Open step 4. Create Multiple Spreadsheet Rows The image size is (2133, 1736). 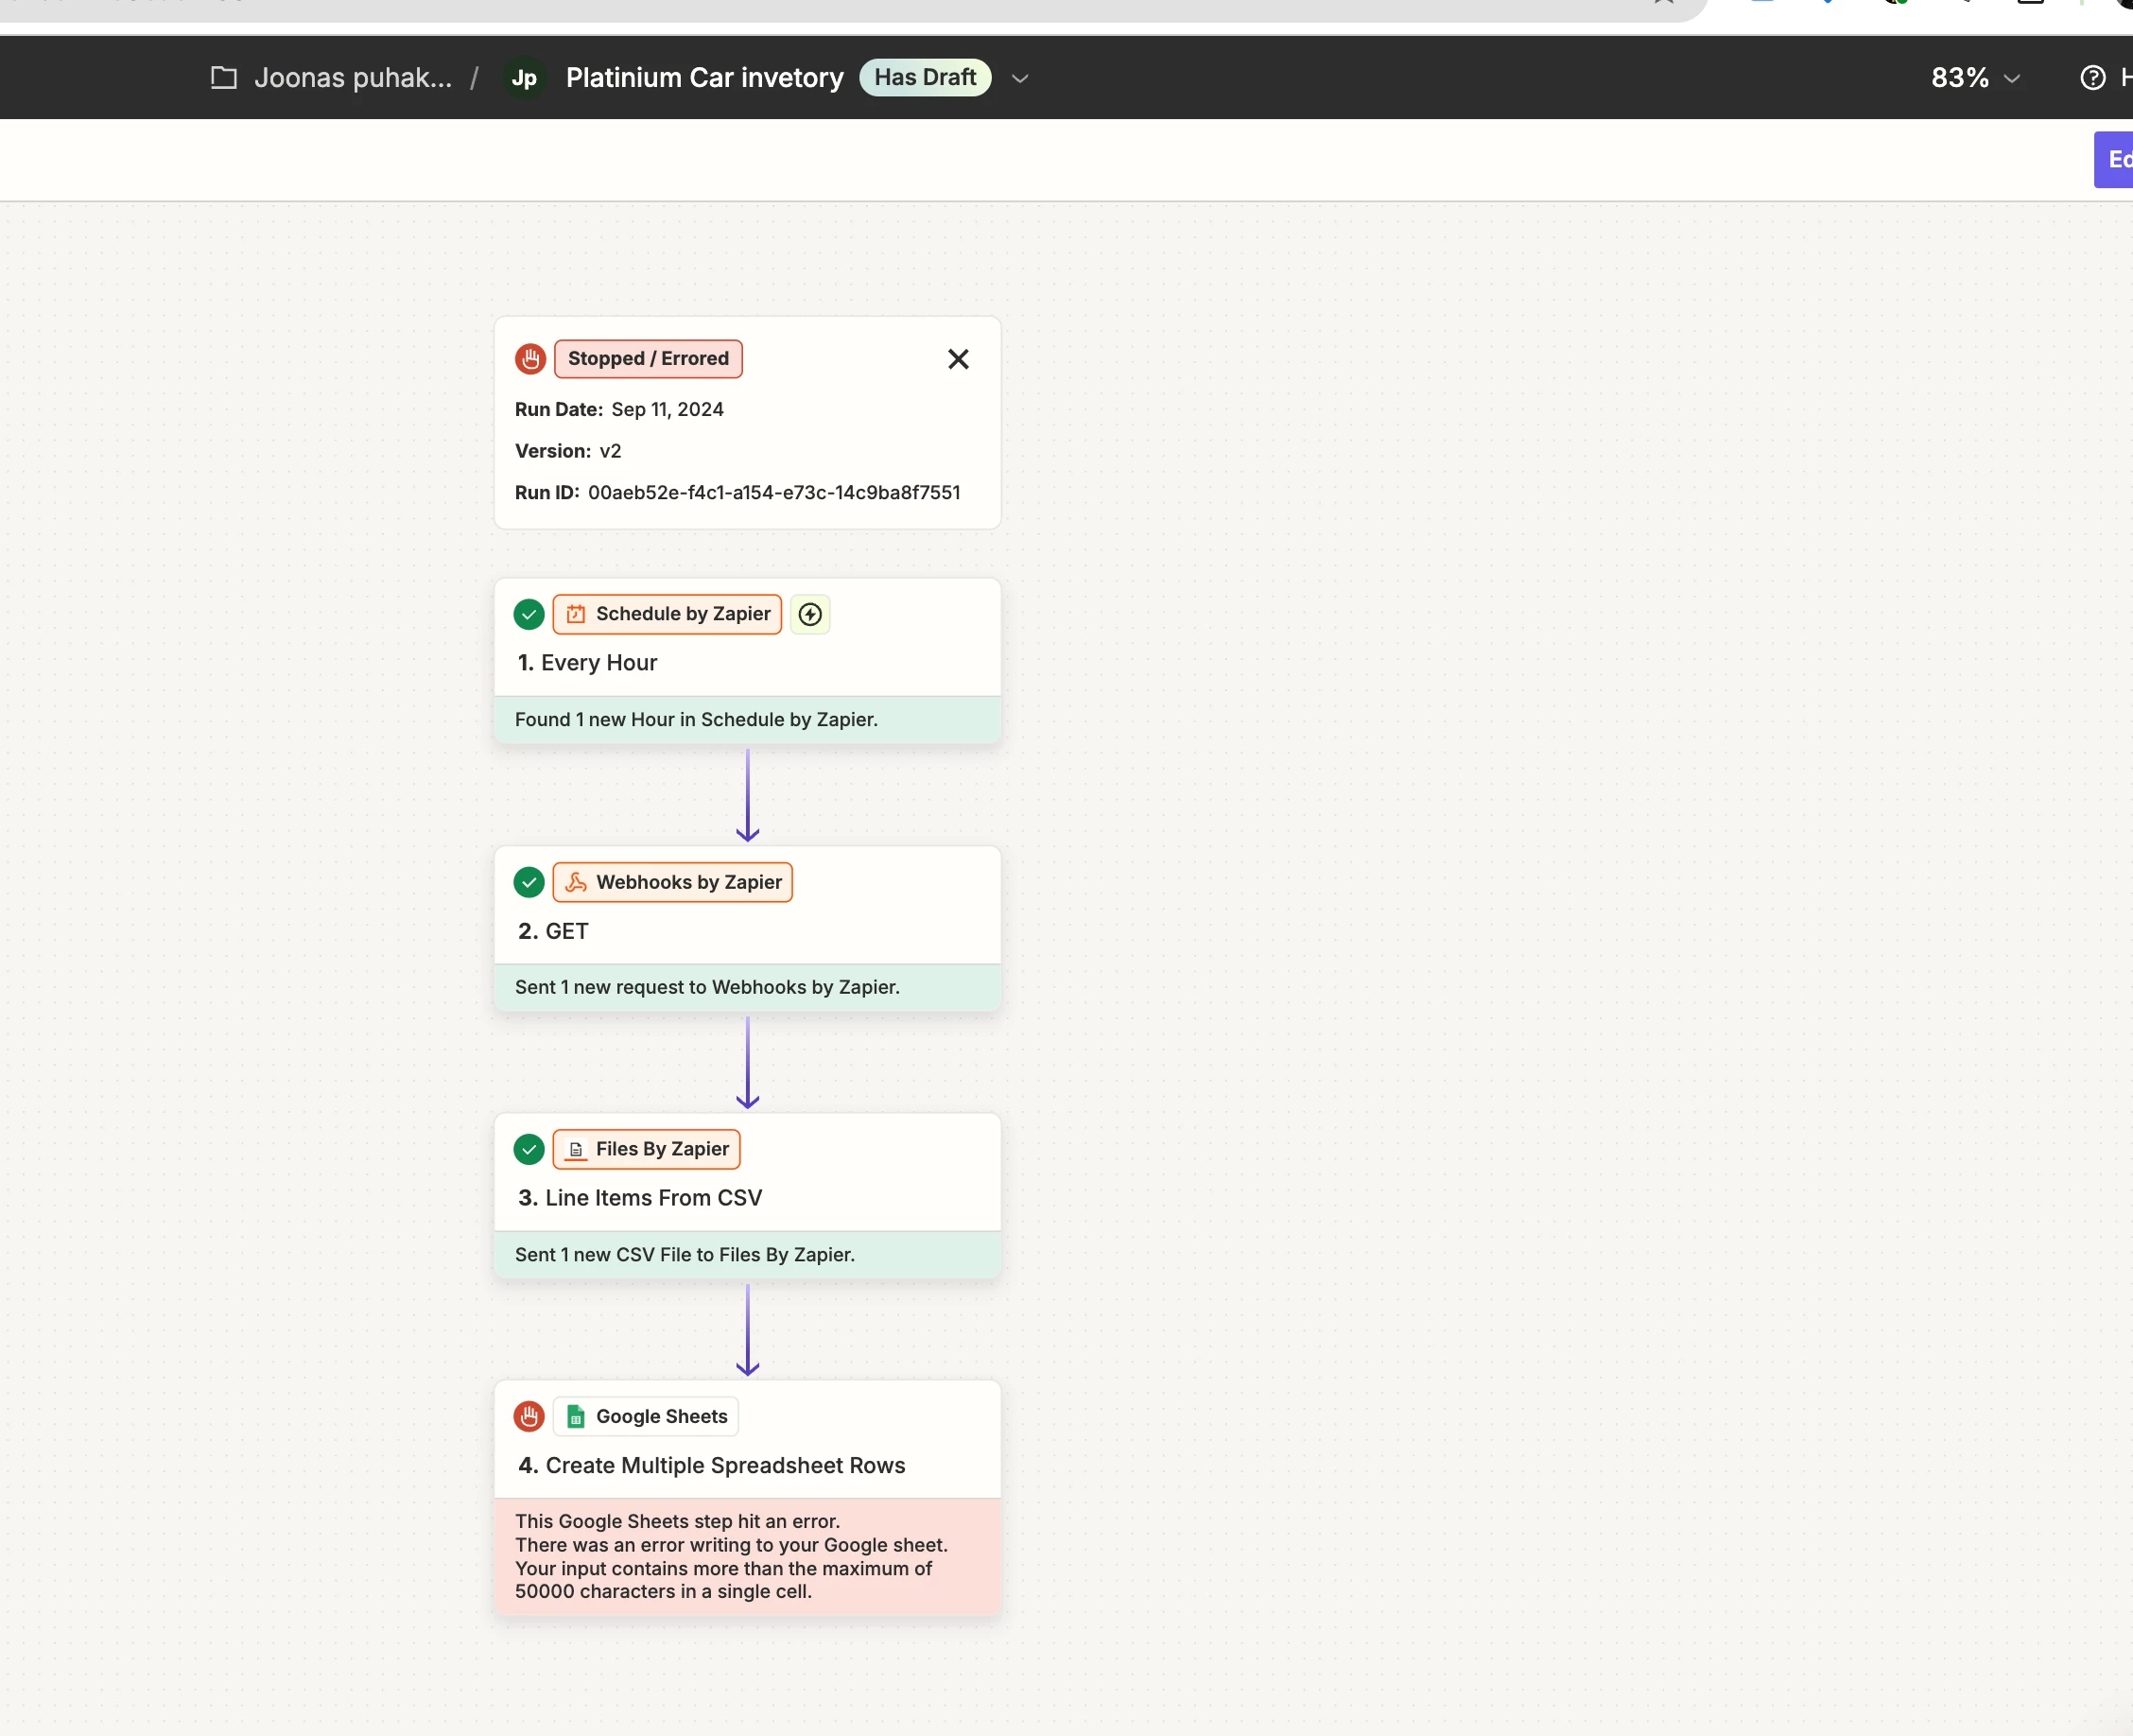pos(725,1465)
